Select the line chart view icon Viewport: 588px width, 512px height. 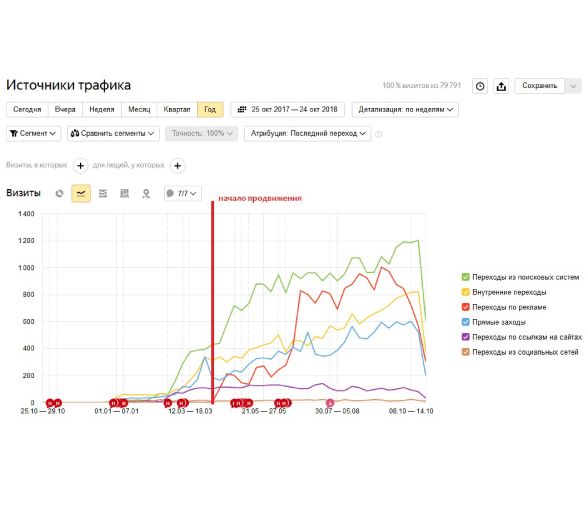[81, 194]
